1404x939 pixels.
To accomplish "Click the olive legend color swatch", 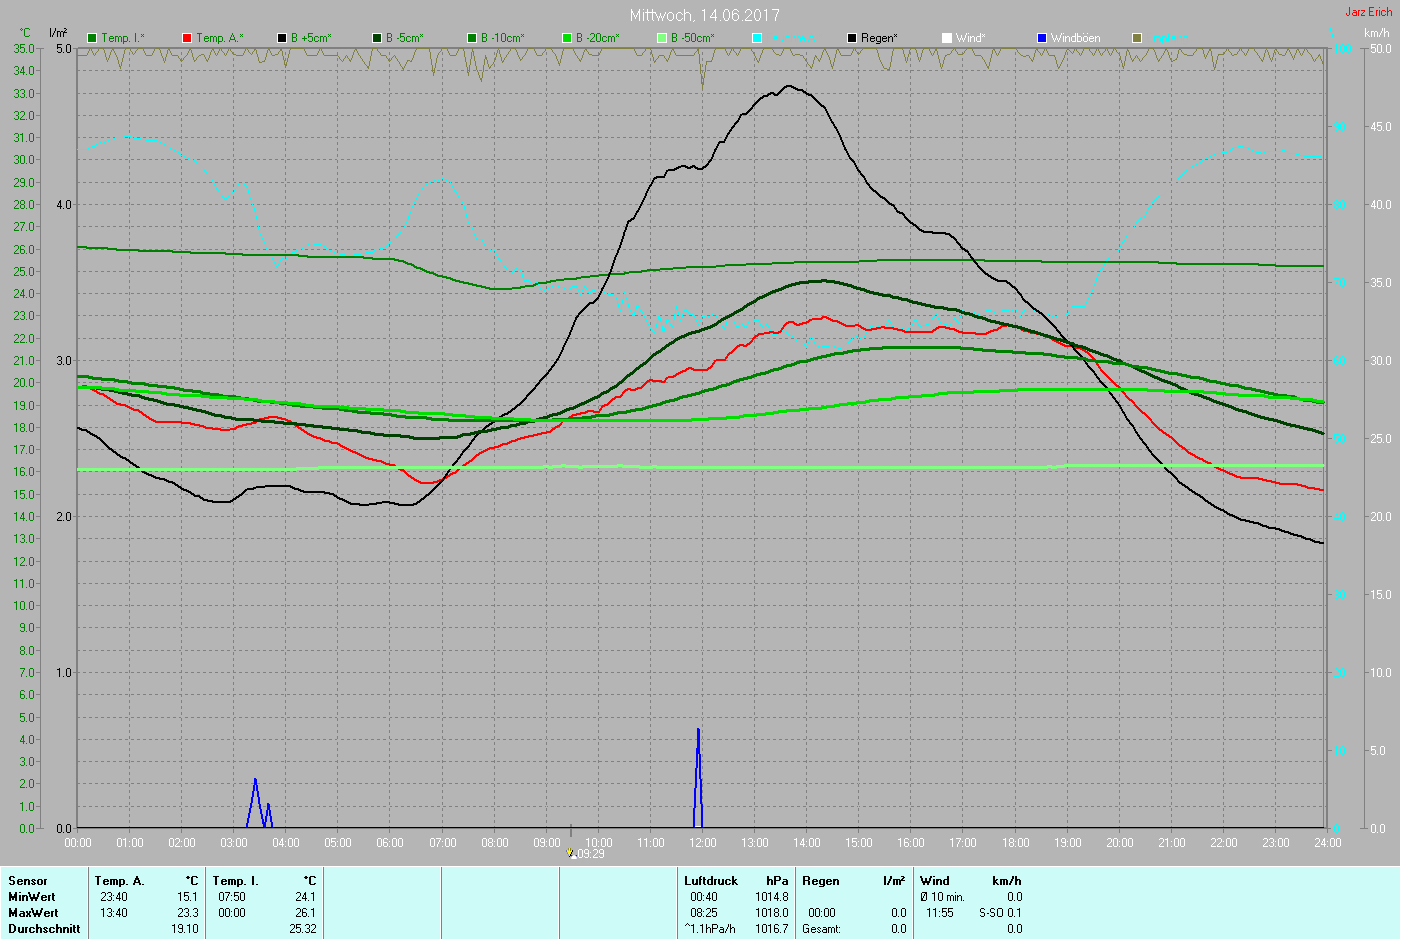I will click(x=1137, y=38).
